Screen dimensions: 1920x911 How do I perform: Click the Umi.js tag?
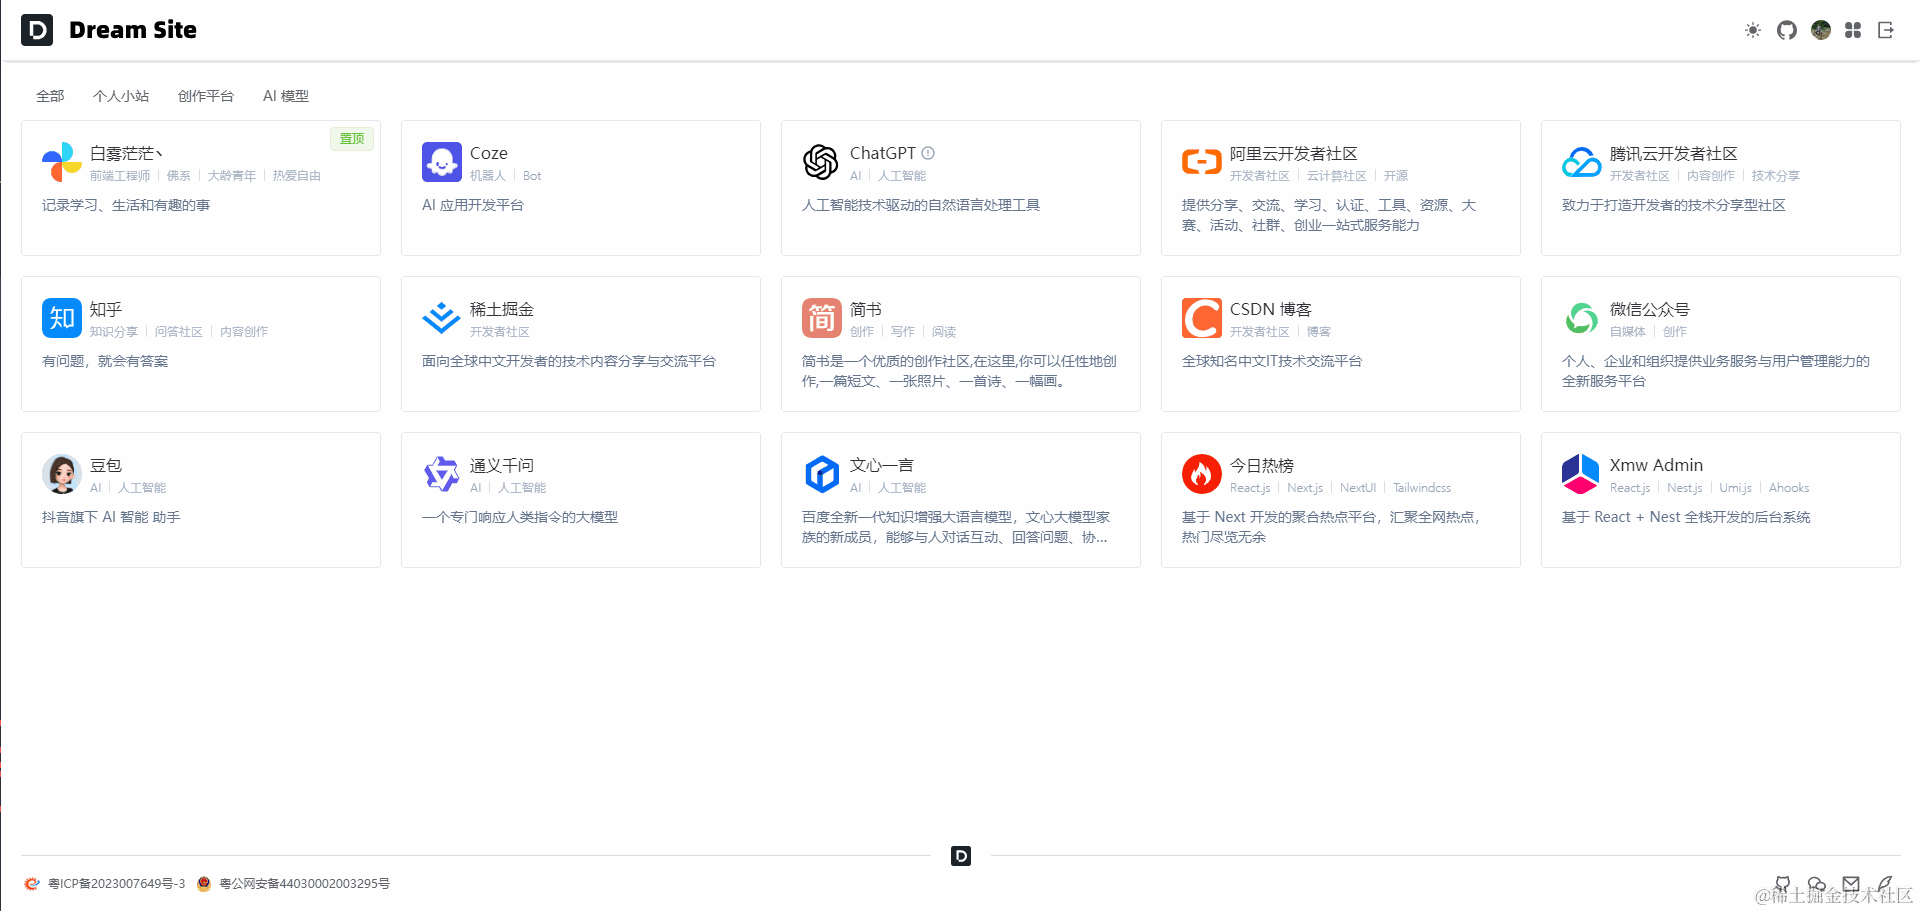click(1736, 488)
